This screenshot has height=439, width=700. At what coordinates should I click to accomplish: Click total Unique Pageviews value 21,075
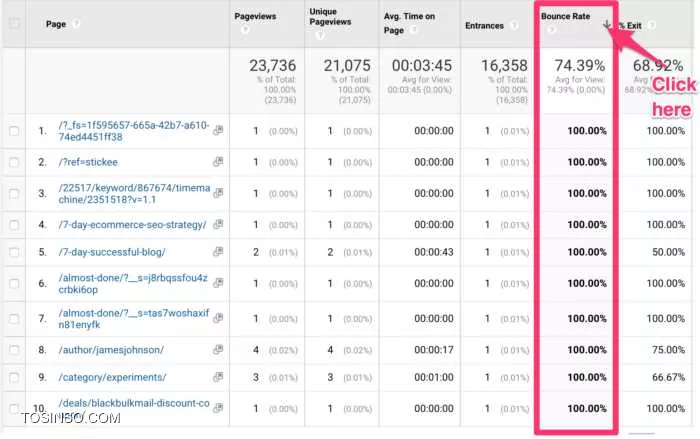[x=347, y=66]
